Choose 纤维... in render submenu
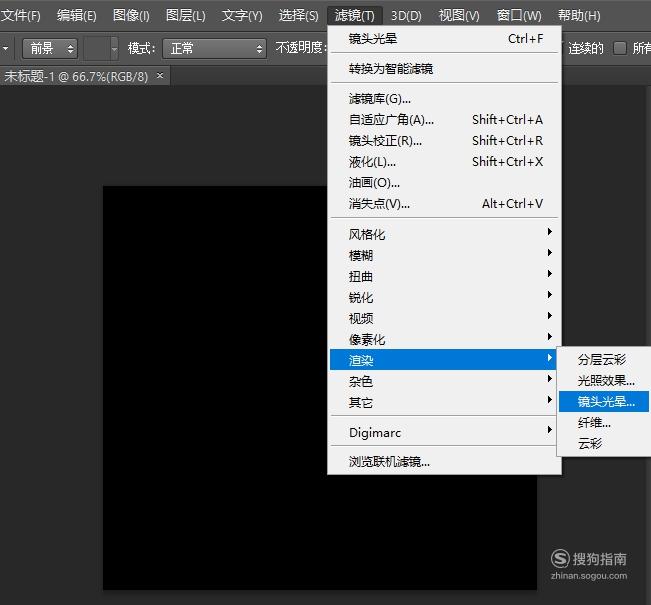Image resolution: width=651 pixels, height=605 pixels. [x=604, y=423]
